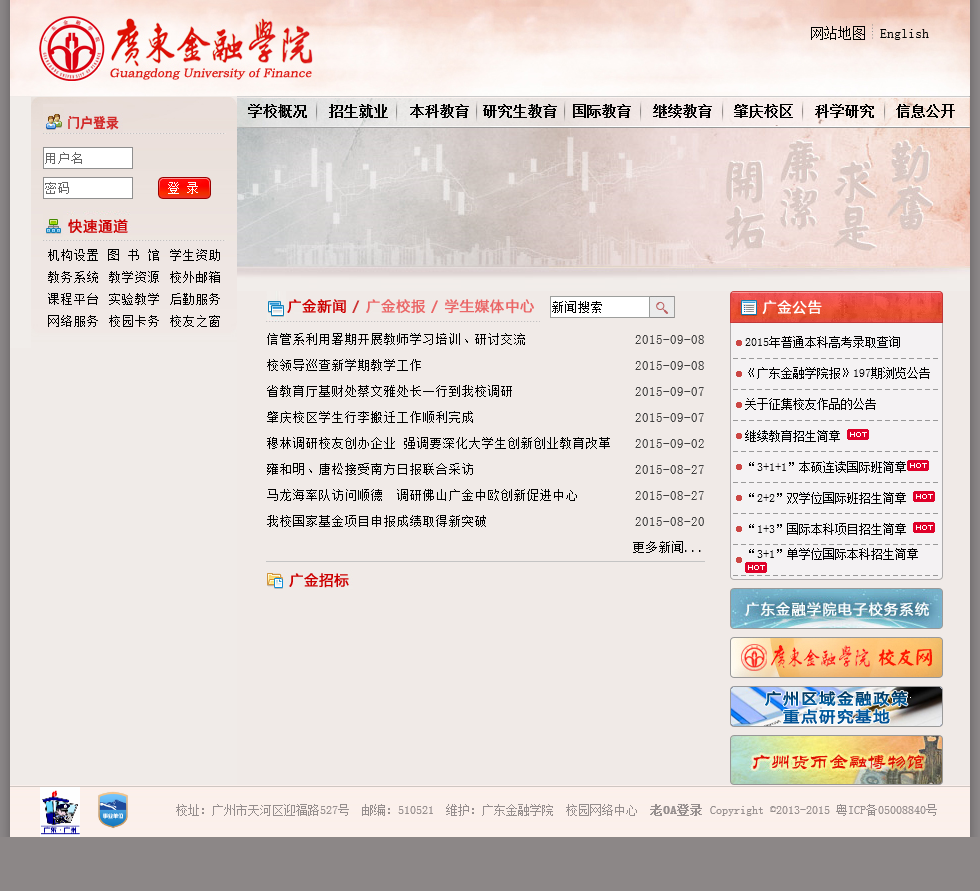Open notice 广东金融学院报197期浏览公告
The height and width of the screenshot is (891, 980).
(838, 373)
